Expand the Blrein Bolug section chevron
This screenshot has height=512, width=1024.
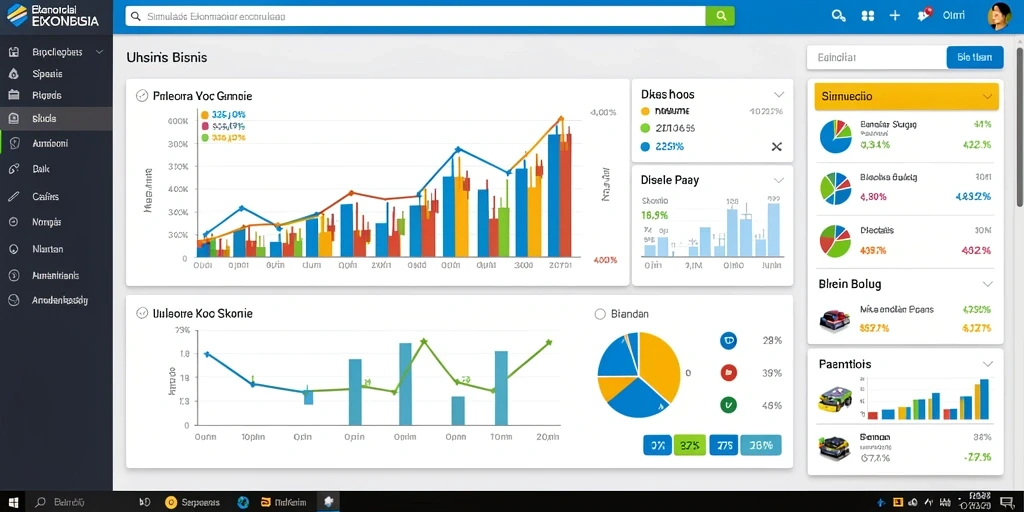pos(987,284)
